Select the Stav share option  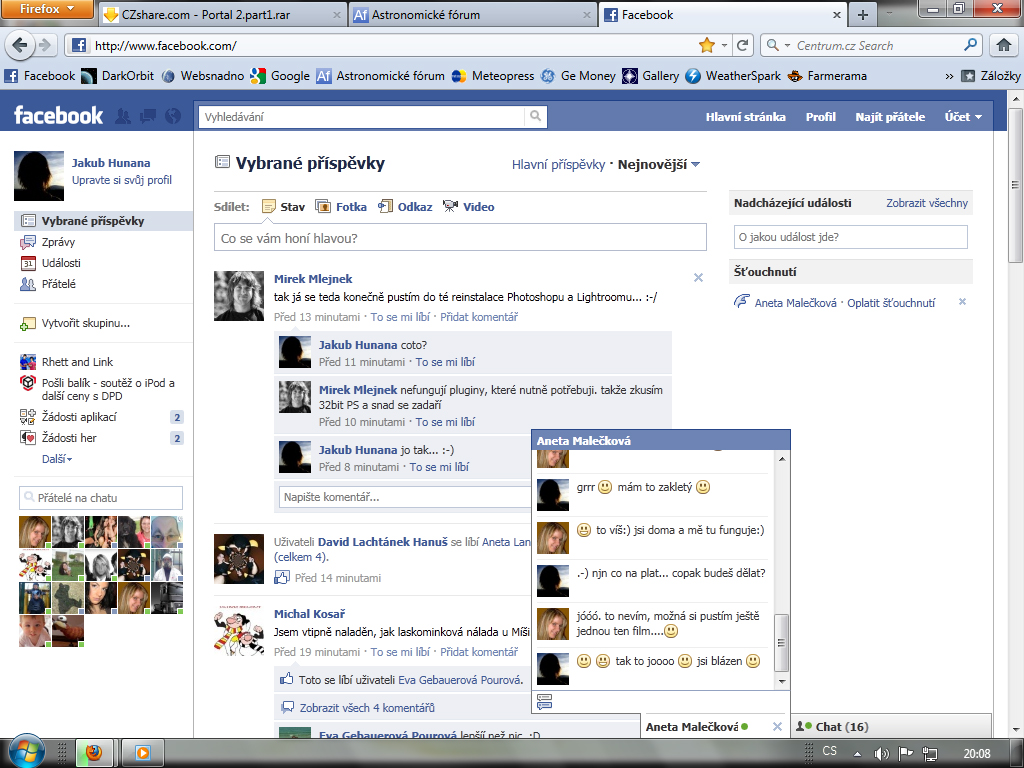click(283, 207)
